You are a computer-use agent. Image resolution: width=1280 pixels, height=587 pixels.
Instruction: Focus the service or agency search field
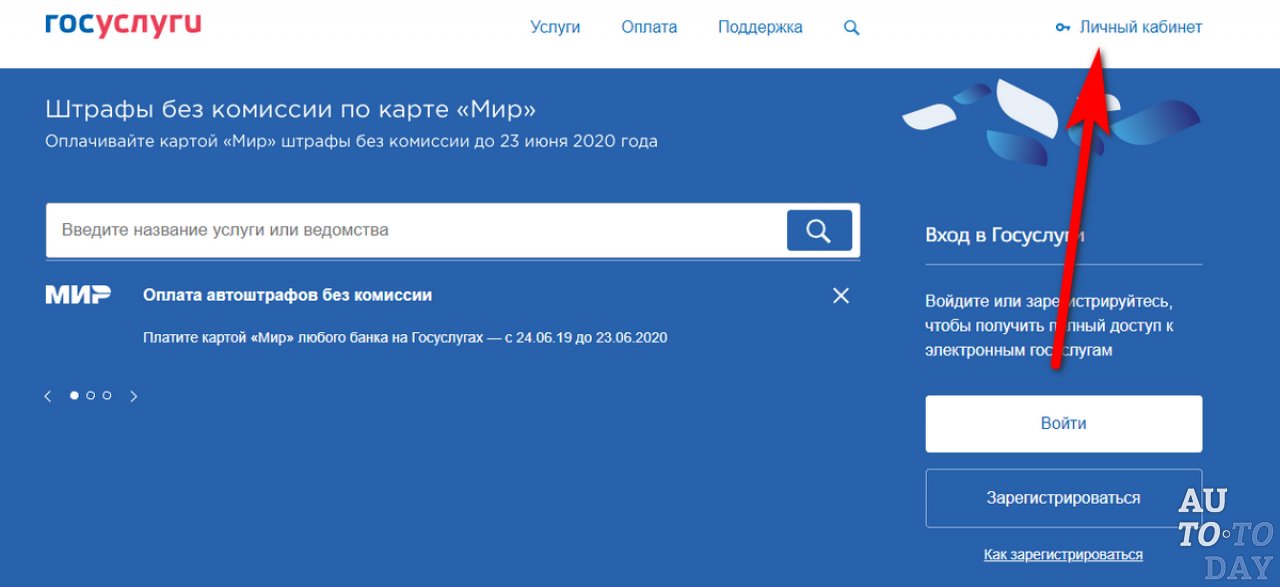pos(415,230)
